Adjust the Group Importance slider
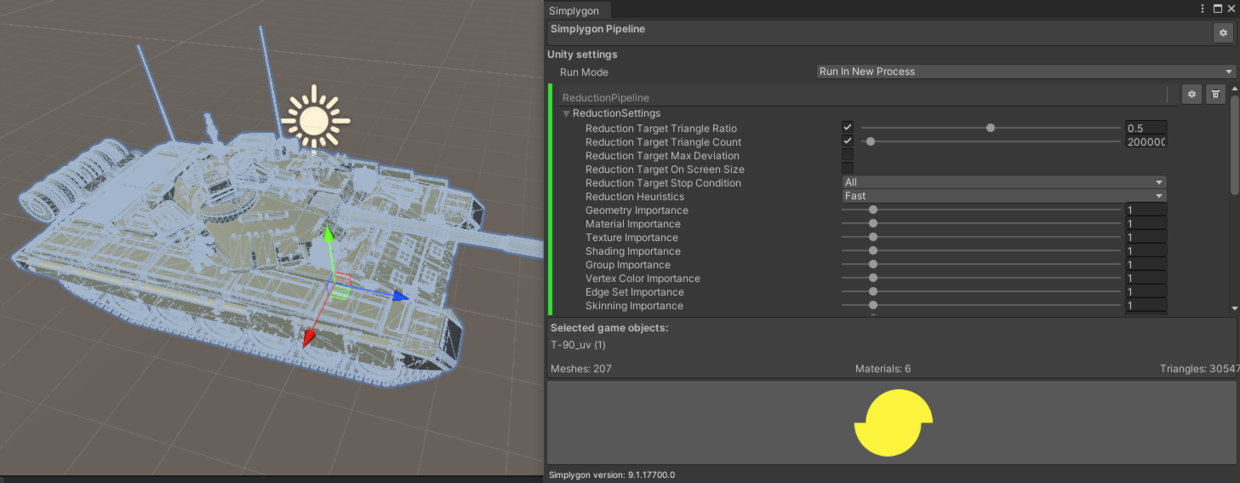Viewport: 1240px width, 483px height. [982, 265]
